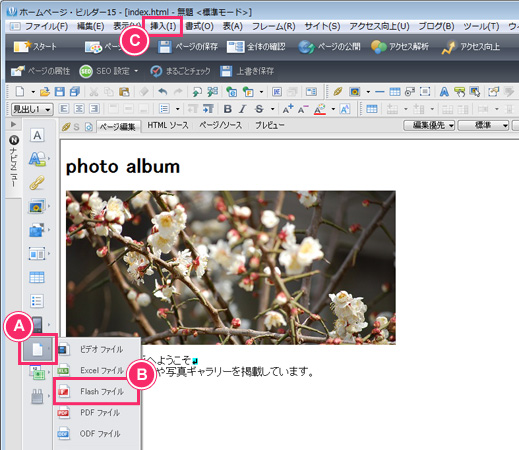Expand the ナビメニュー side panel arrow
Image resolution: width=519 pixels, height=450 pixels.
click(x=13, y=124)
